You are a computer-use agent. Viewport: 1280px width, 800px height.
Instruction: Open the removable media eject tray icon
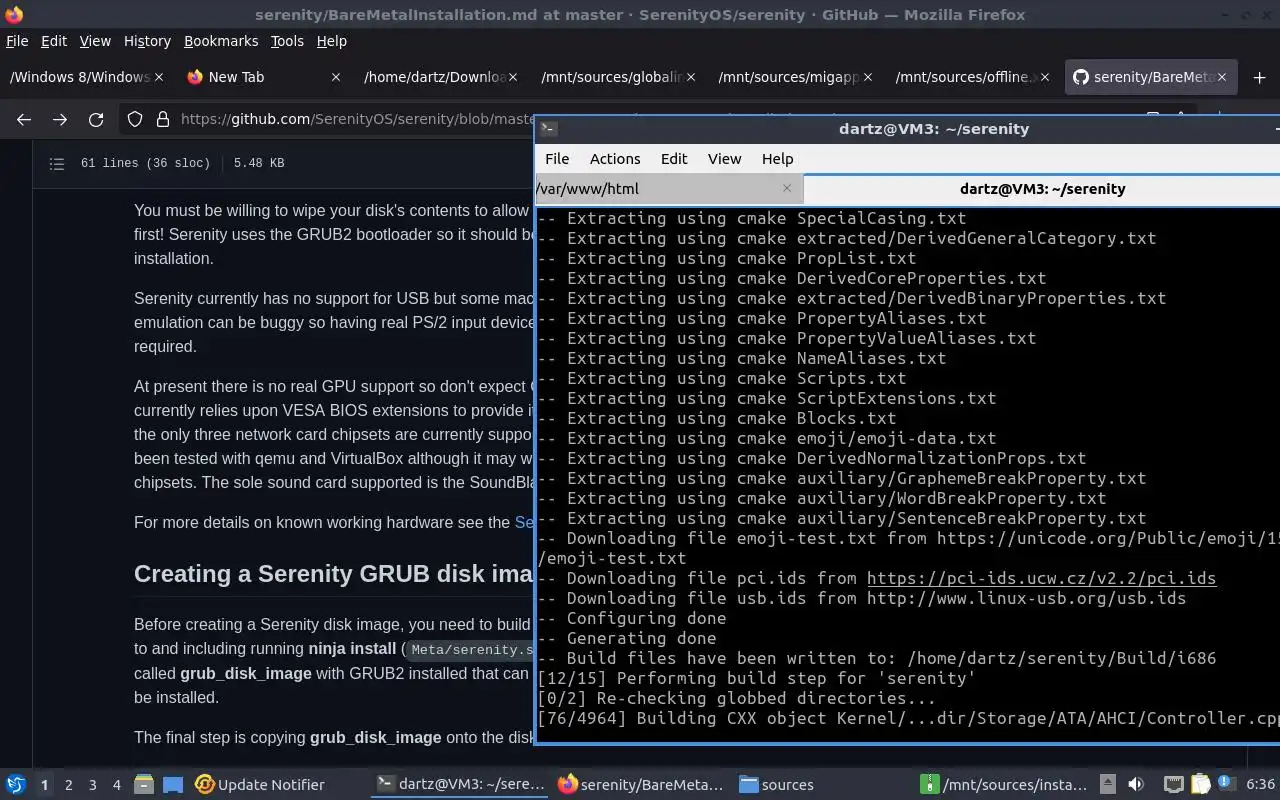click(1107, 785)
